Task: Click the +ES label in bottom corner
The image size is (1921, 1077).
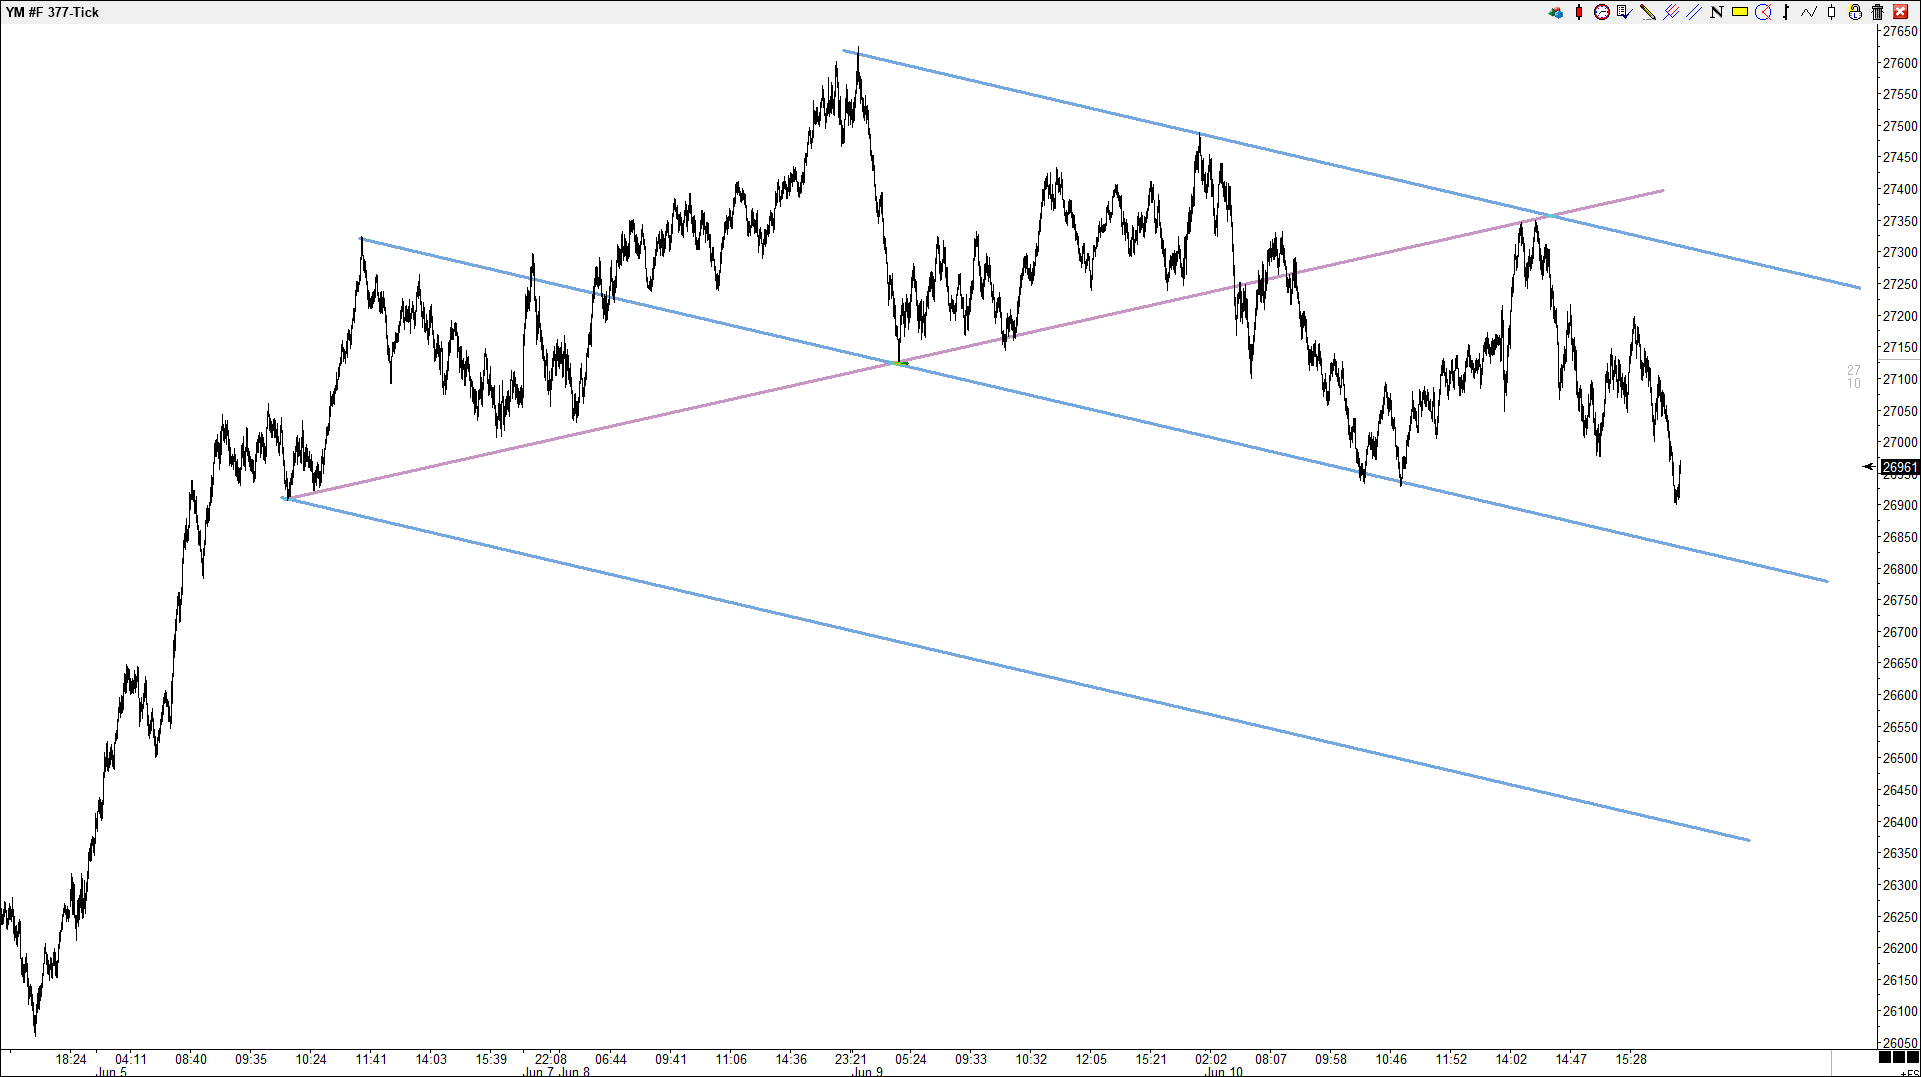Action: click(1909, 1073)
